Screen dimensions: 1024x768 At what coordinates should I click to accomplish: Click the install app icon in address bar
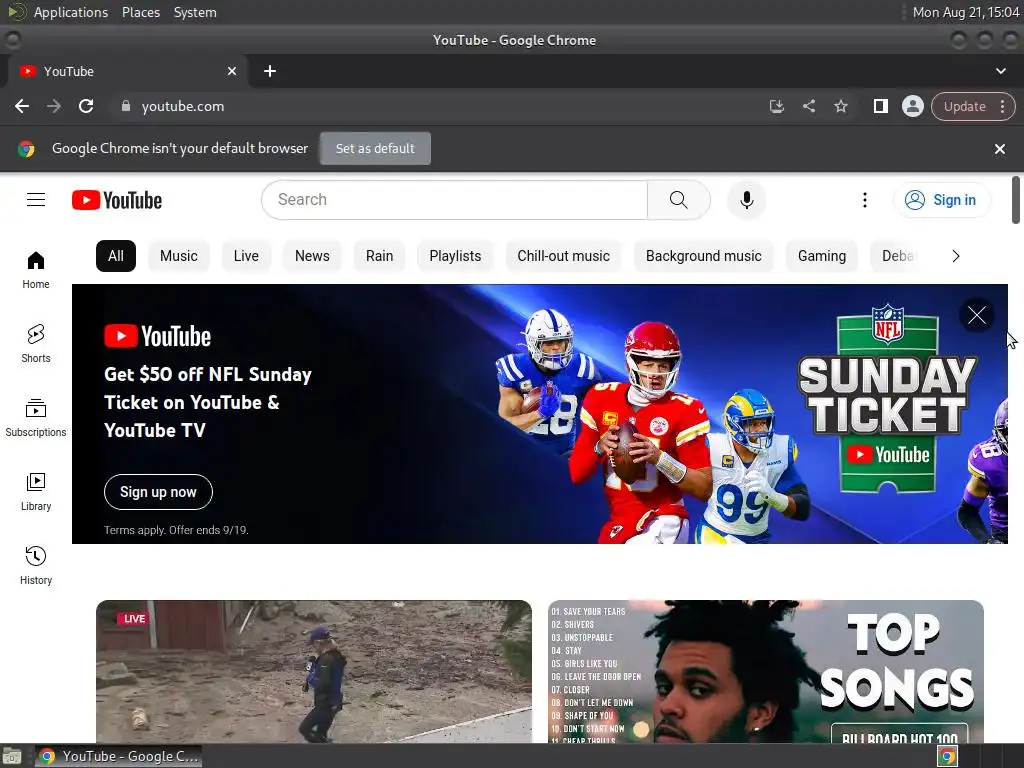coord(776,106)
